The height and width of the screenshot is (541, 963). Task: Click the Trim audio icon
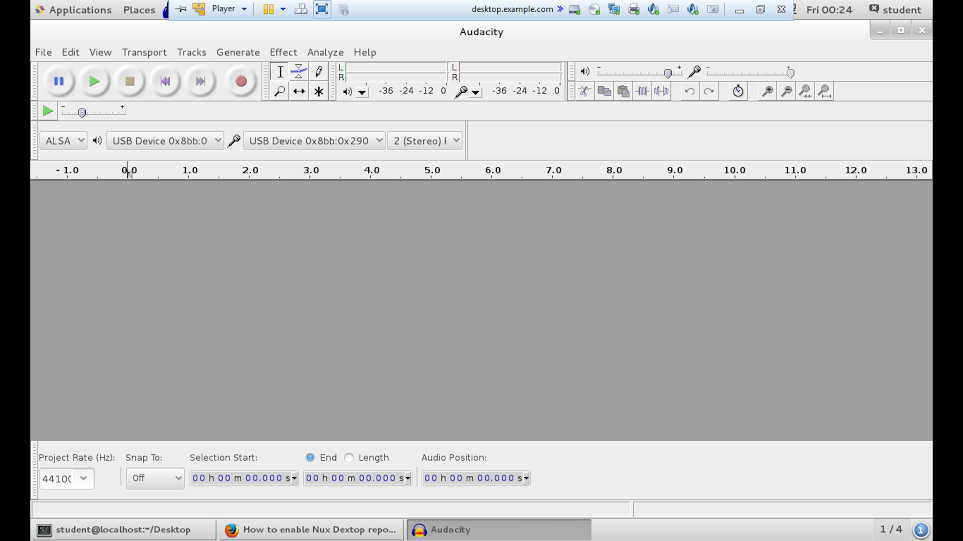coord(642,91)
